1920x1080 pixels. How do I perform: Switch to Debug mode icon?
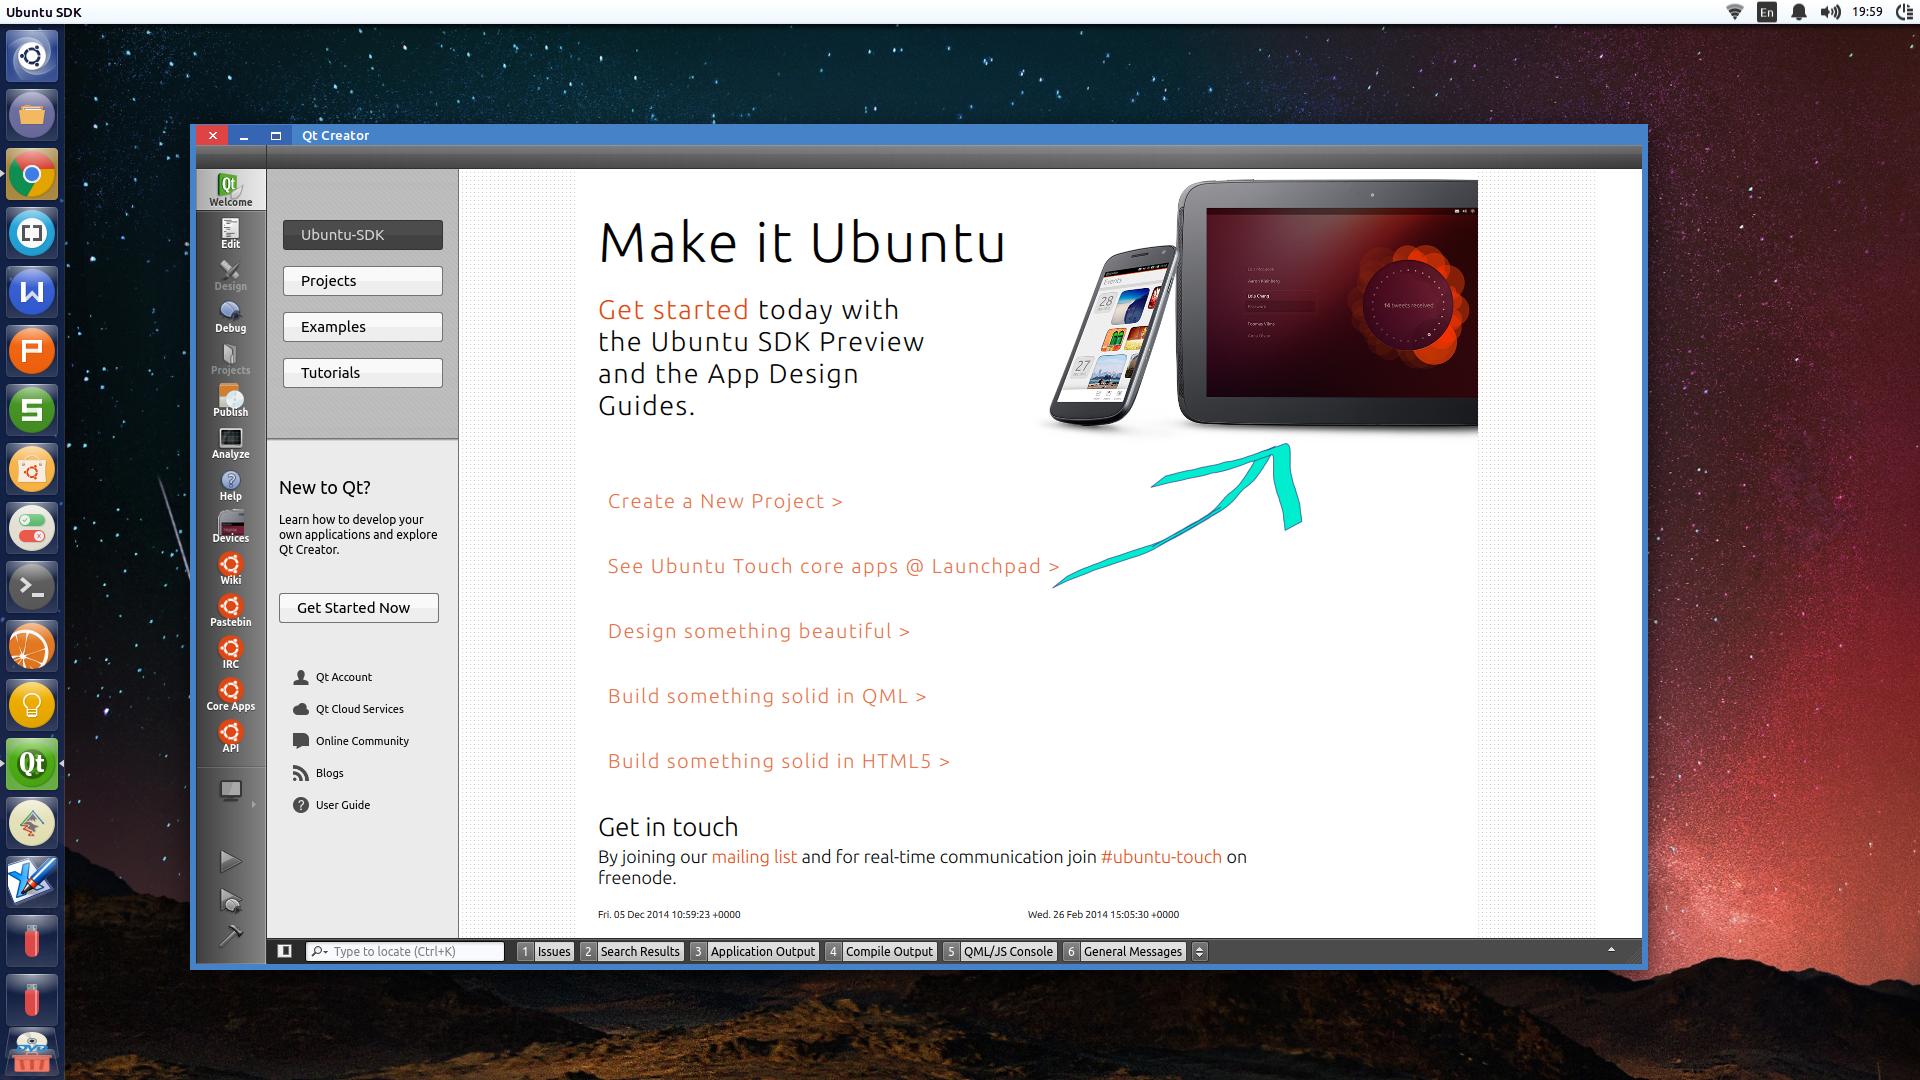[x=230, y=317]
